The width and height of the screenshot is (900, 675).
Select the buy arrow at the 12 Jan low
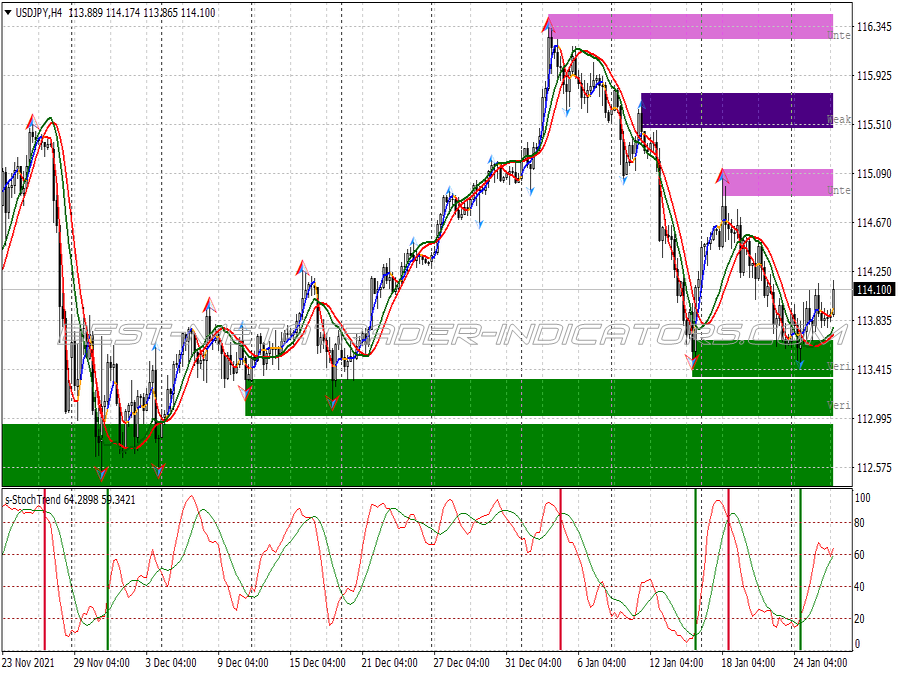coord(692,362)
